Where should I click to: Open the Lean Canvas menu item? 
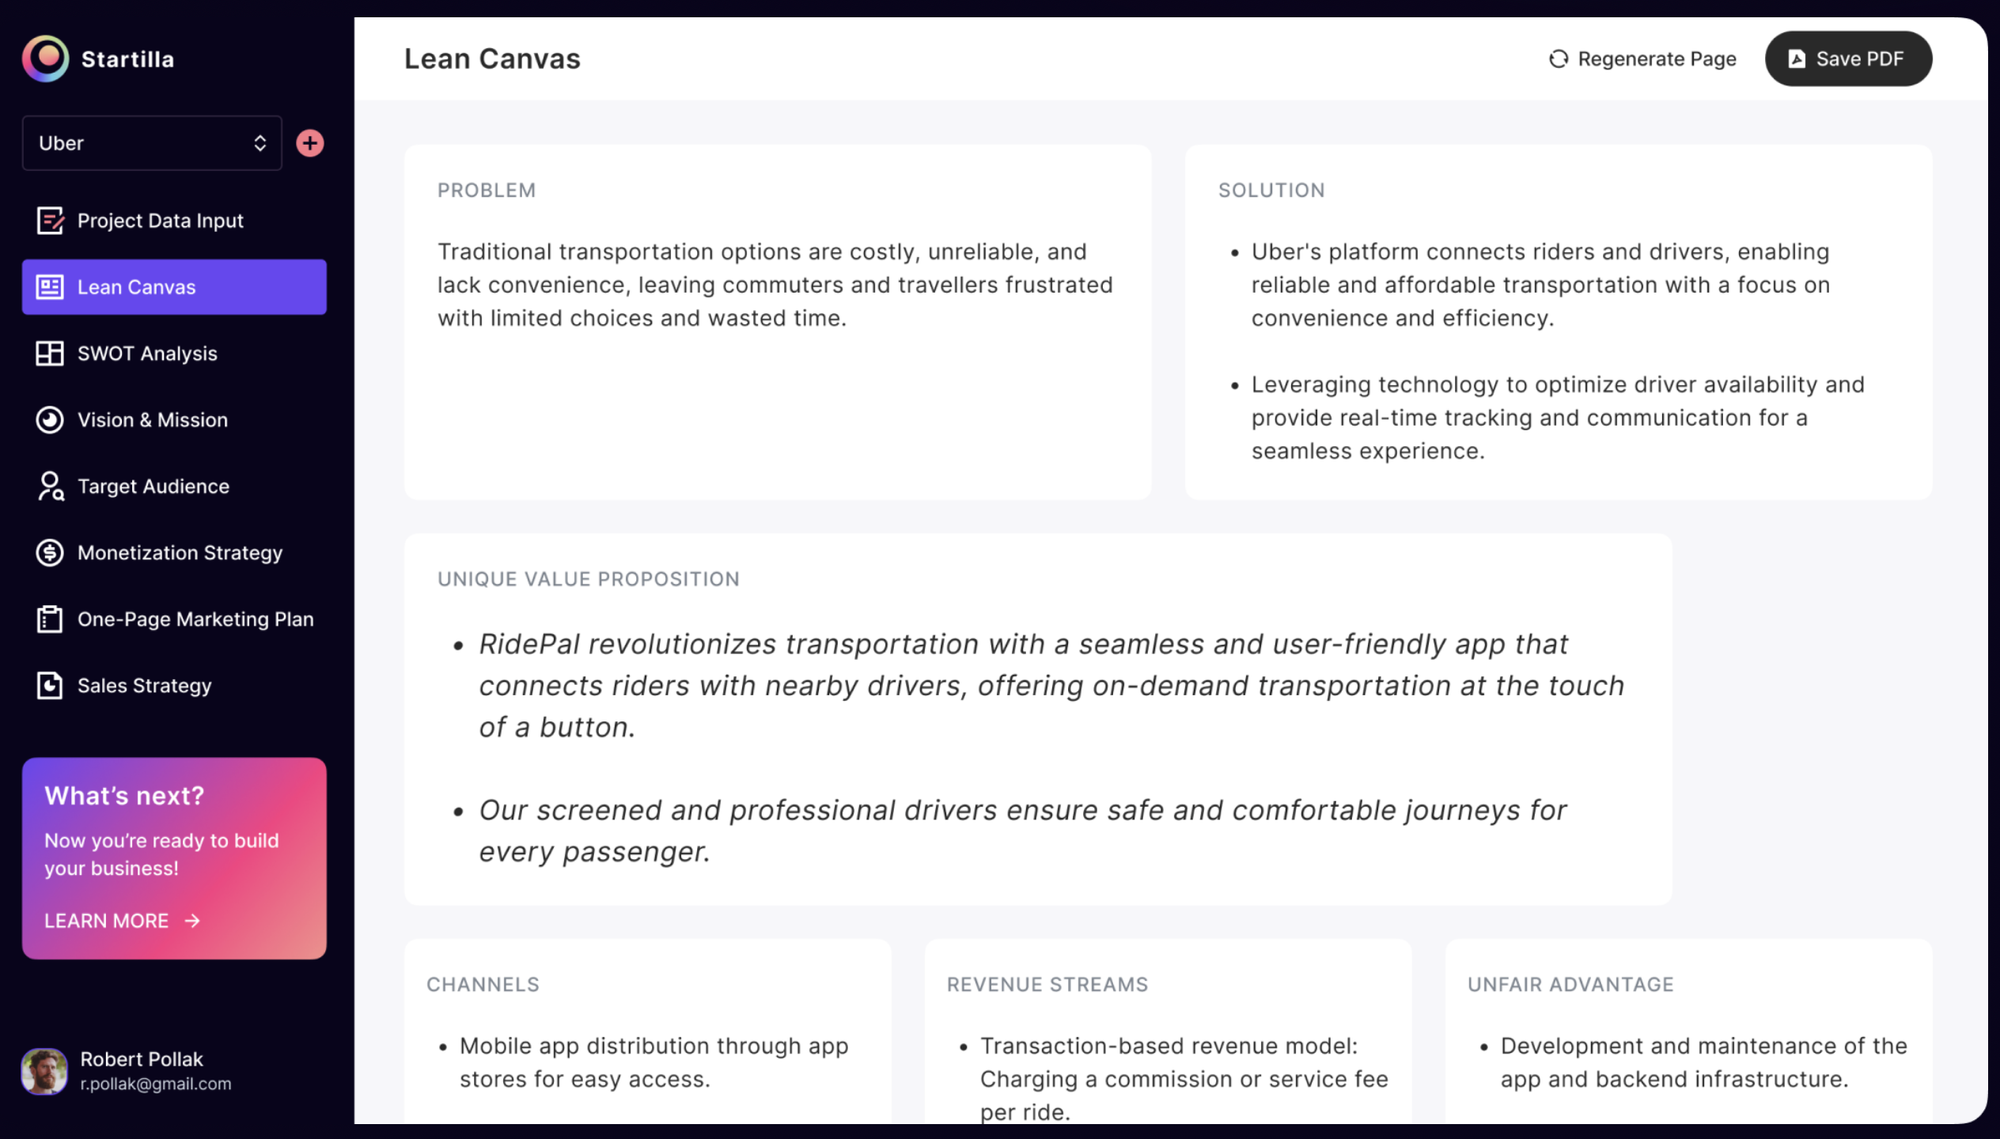[x=174, y=287]
